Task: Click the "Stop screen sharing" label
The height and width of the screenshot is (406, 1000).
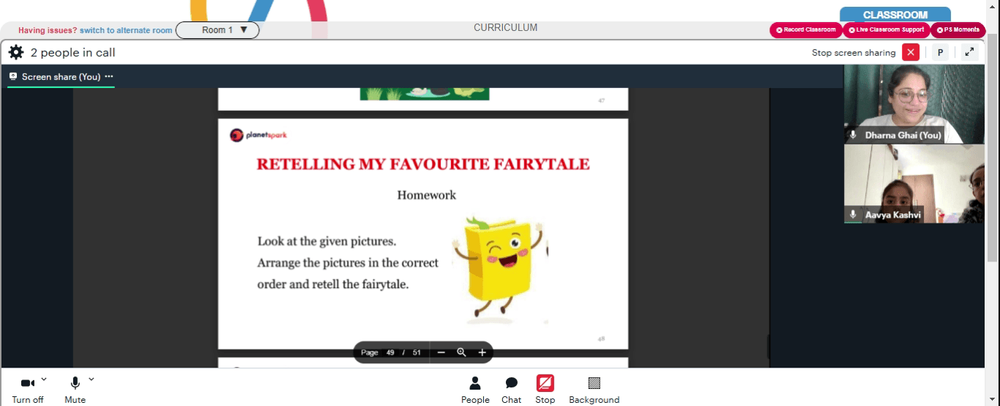Action: 853,53
